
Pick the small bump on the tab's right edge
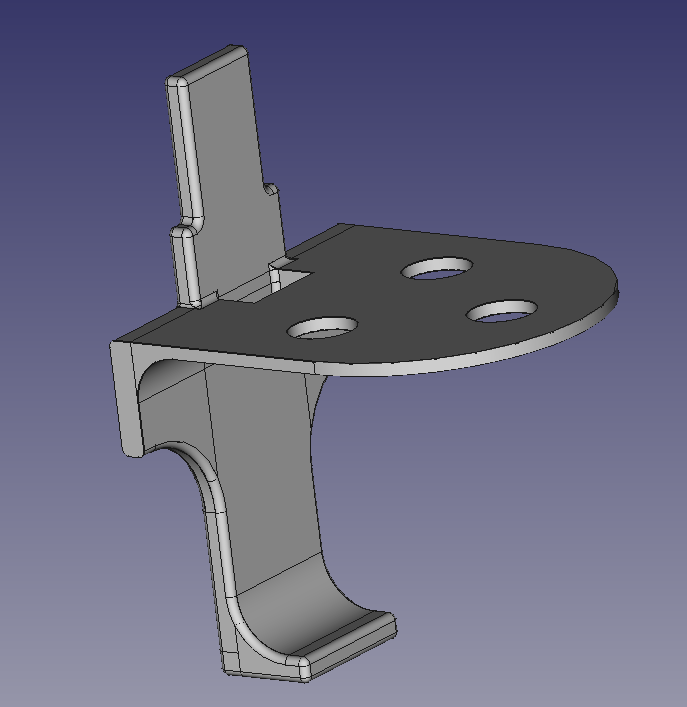[271, 188]
